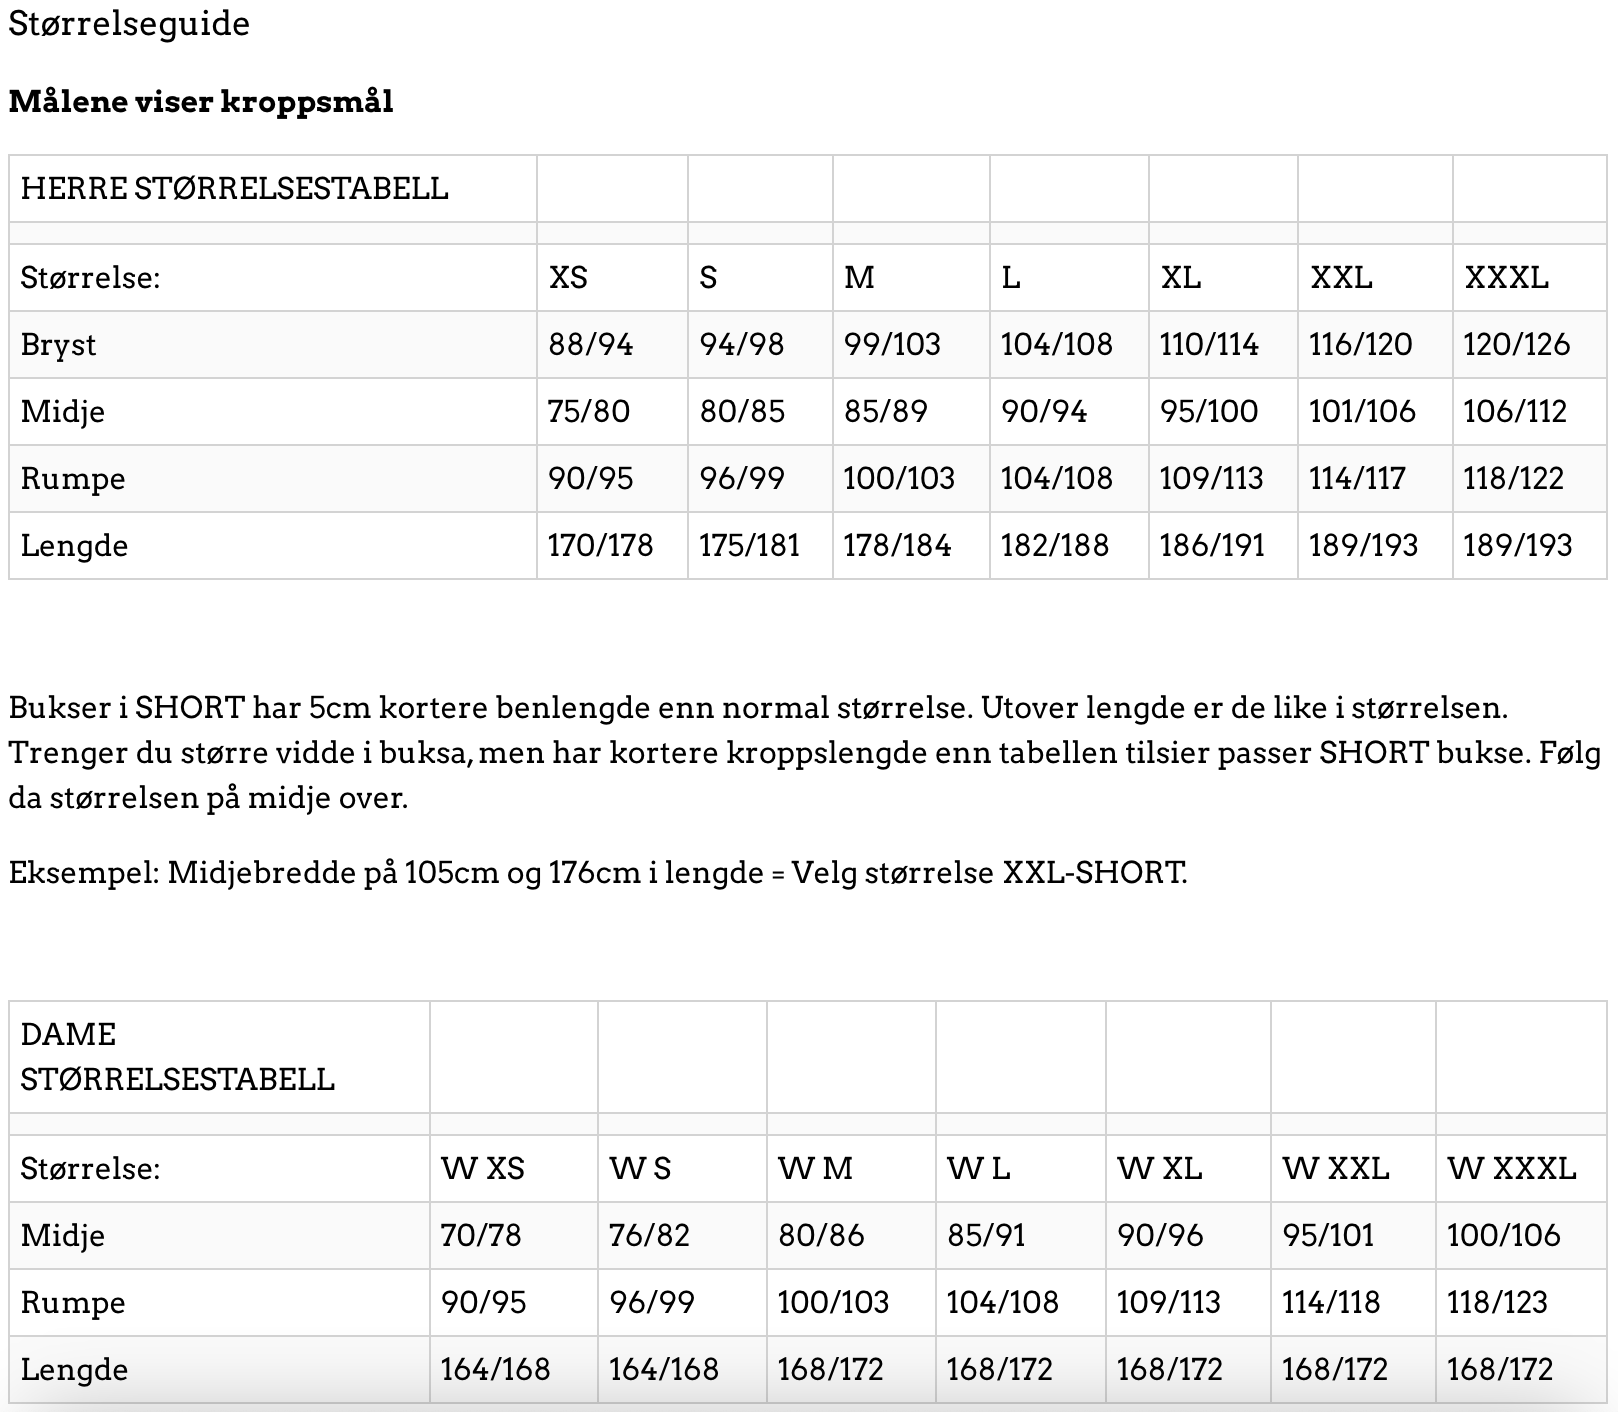The image size is (1618, 1412).
Task: Select men's Bryst value 99/103
Action: point(892,345)
